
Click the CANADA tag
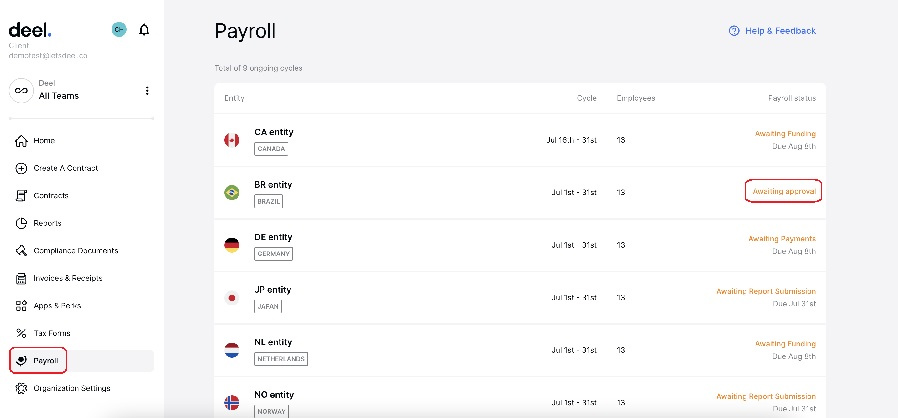(x=271, y=149)
